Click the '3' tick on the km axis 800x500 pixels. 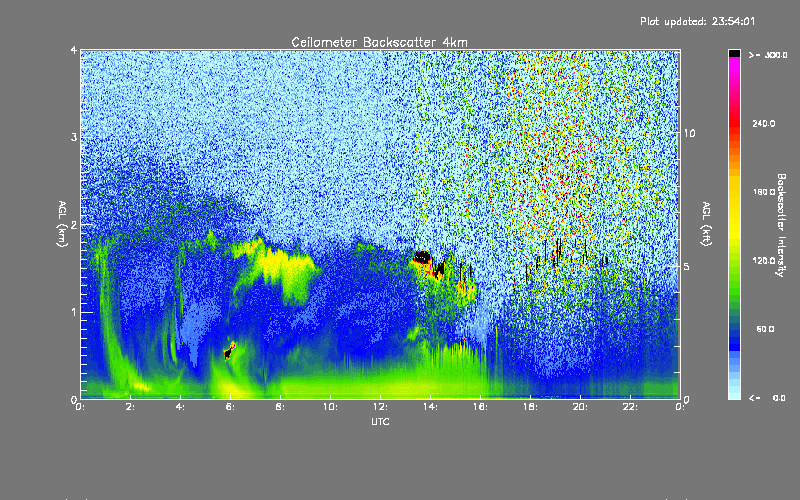click(x=74, y=137)
